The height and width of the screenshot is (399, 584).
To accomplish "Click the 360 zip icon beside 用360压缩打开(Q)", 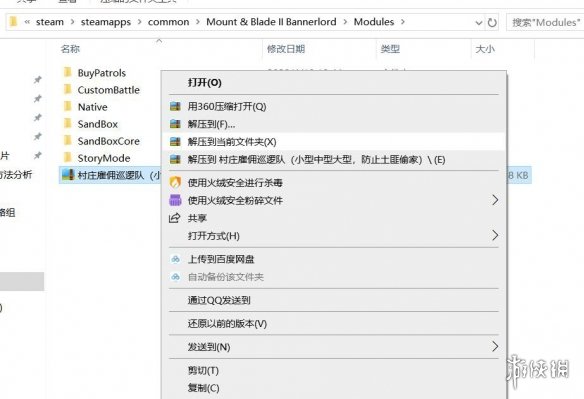I will tap(175, 107).
